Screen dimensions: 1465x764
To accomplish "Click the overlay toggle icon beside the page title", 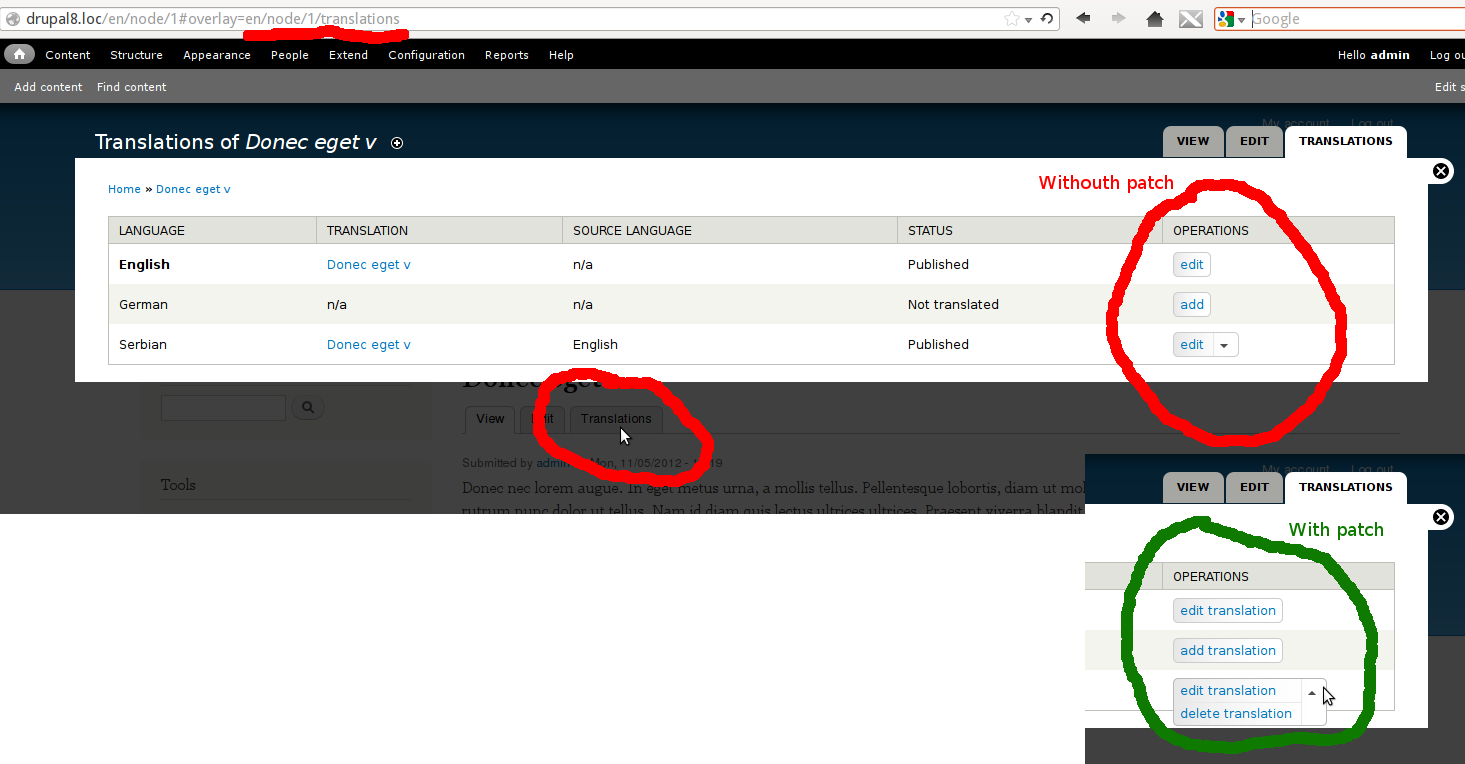I will [x=397, y=143].
